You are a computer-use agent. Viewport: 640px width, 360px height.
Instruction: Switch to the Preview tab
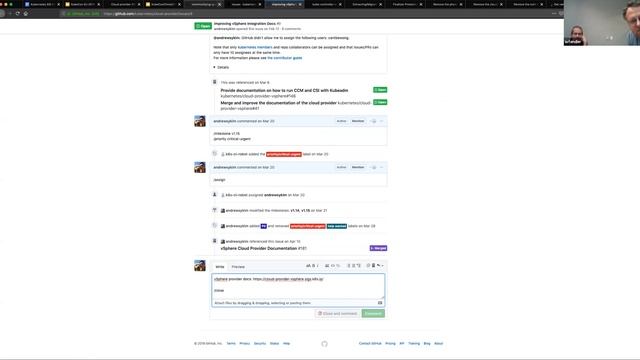coord(238,267)
